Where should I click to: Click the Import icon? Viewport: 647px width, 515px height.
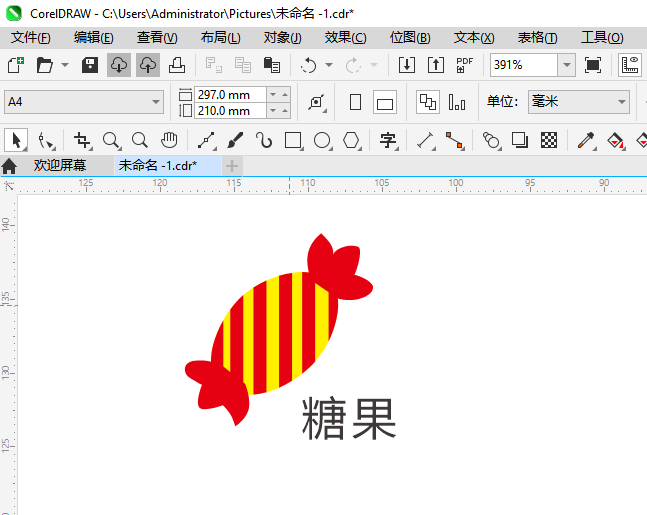(406, 65)
